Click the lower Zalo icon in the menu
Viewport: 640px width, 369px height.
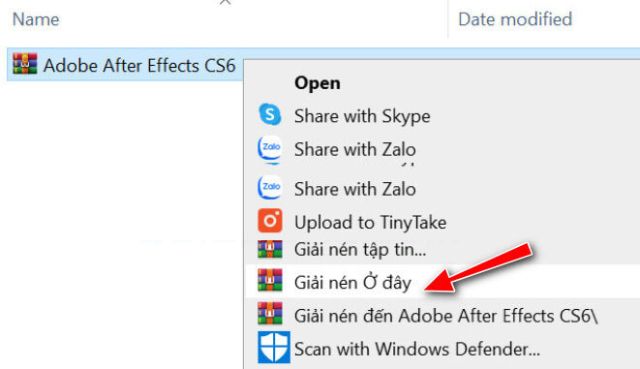270,187
